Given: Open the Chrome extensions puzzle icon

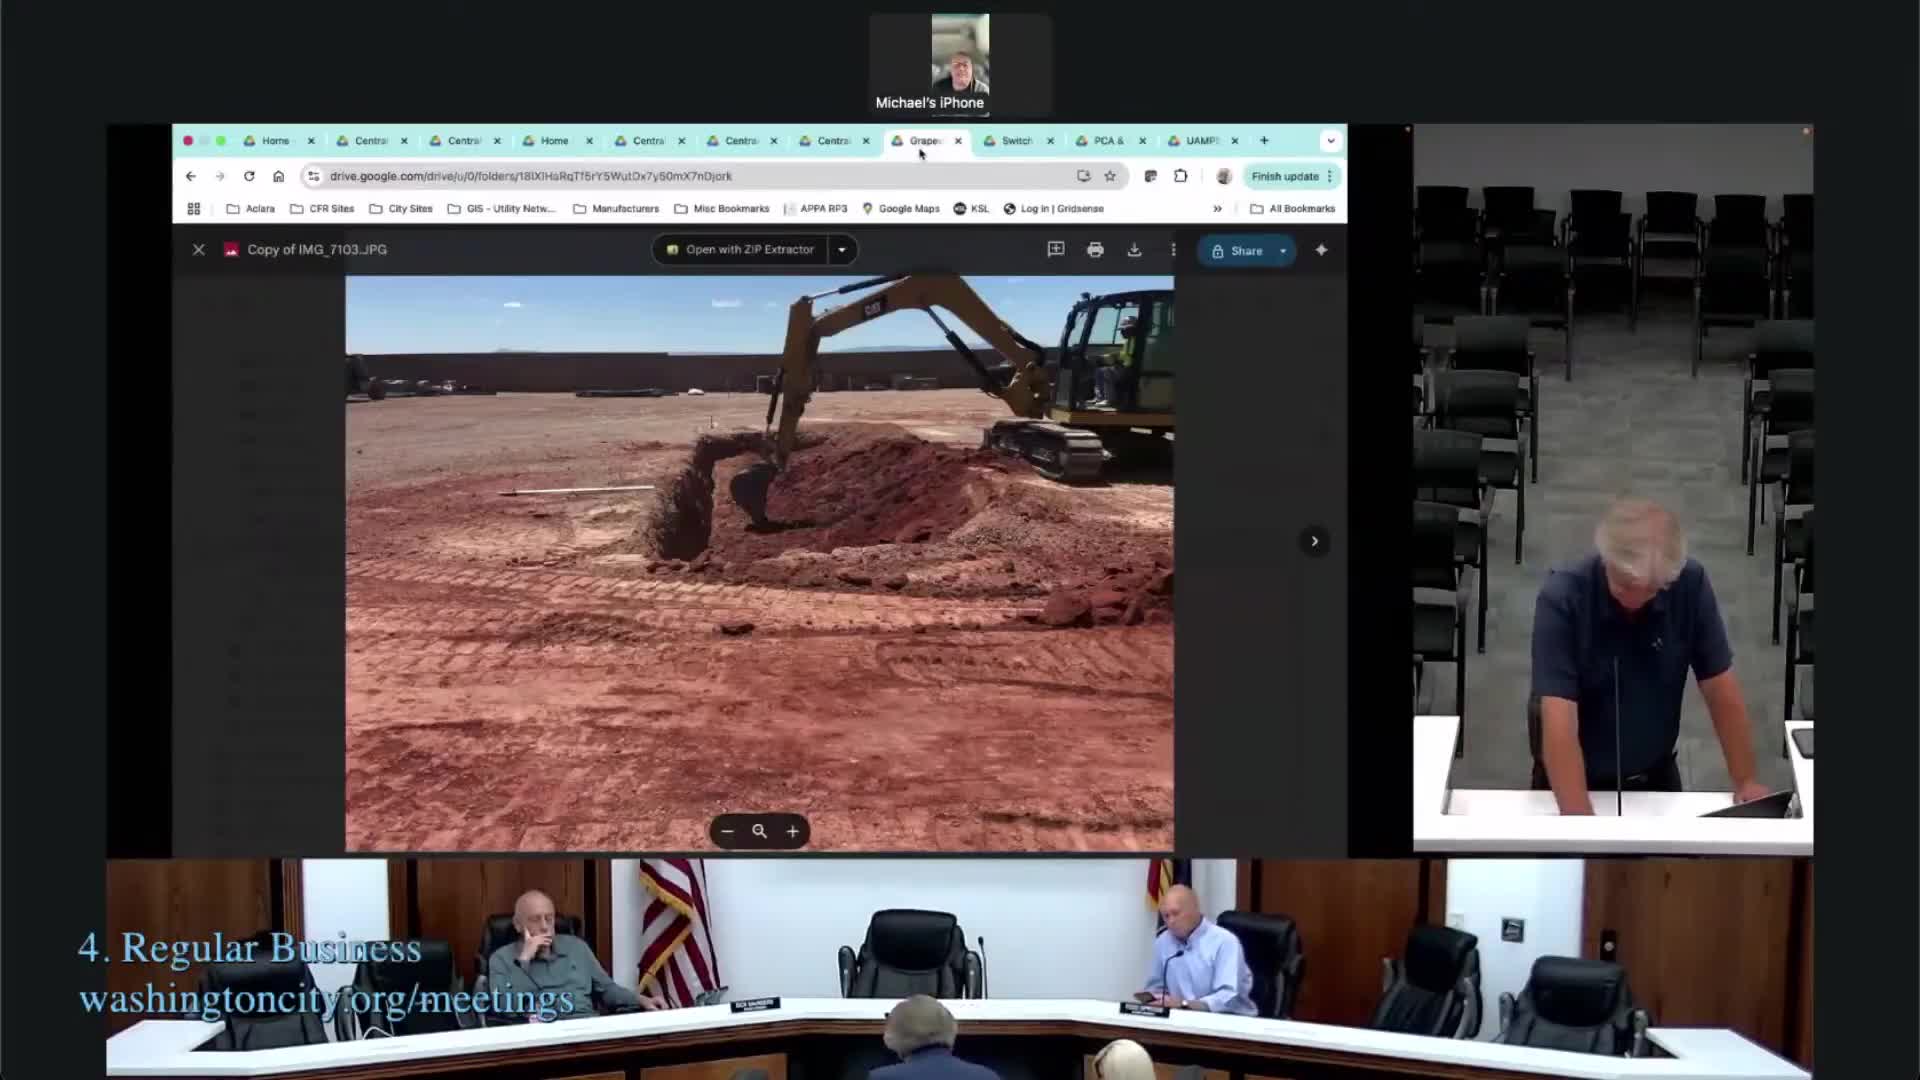Looking at the screenshot, I should (1181, 176).
